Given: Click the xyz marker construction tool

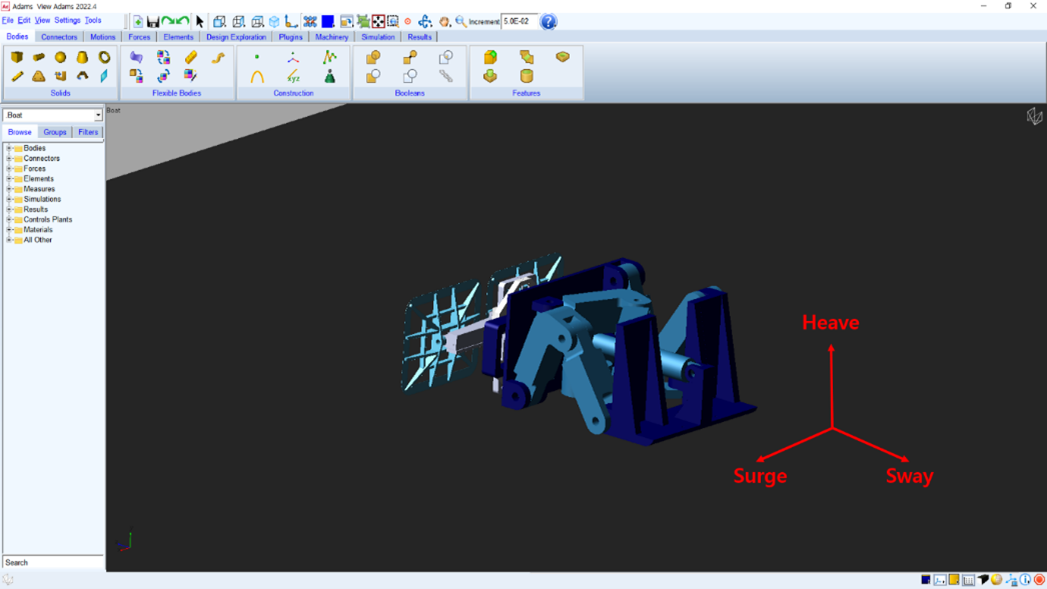Looking at the screenshot, I should point(293,76).
